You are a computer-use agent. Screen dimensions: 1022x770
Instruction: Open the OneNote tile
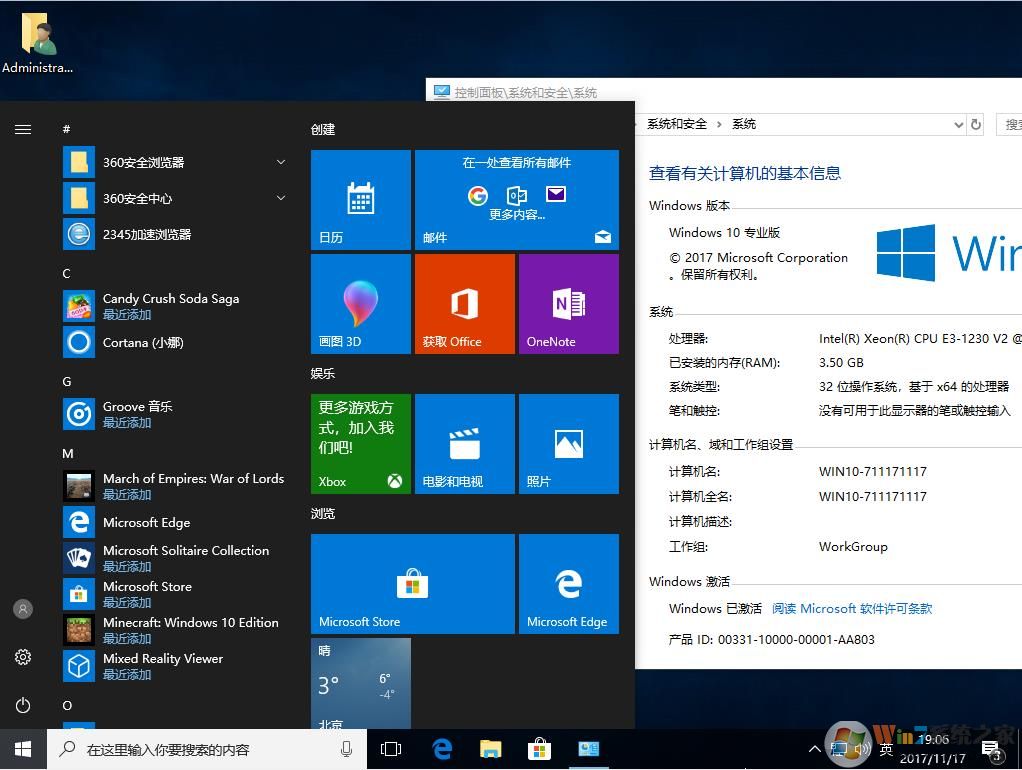(568, 303)
